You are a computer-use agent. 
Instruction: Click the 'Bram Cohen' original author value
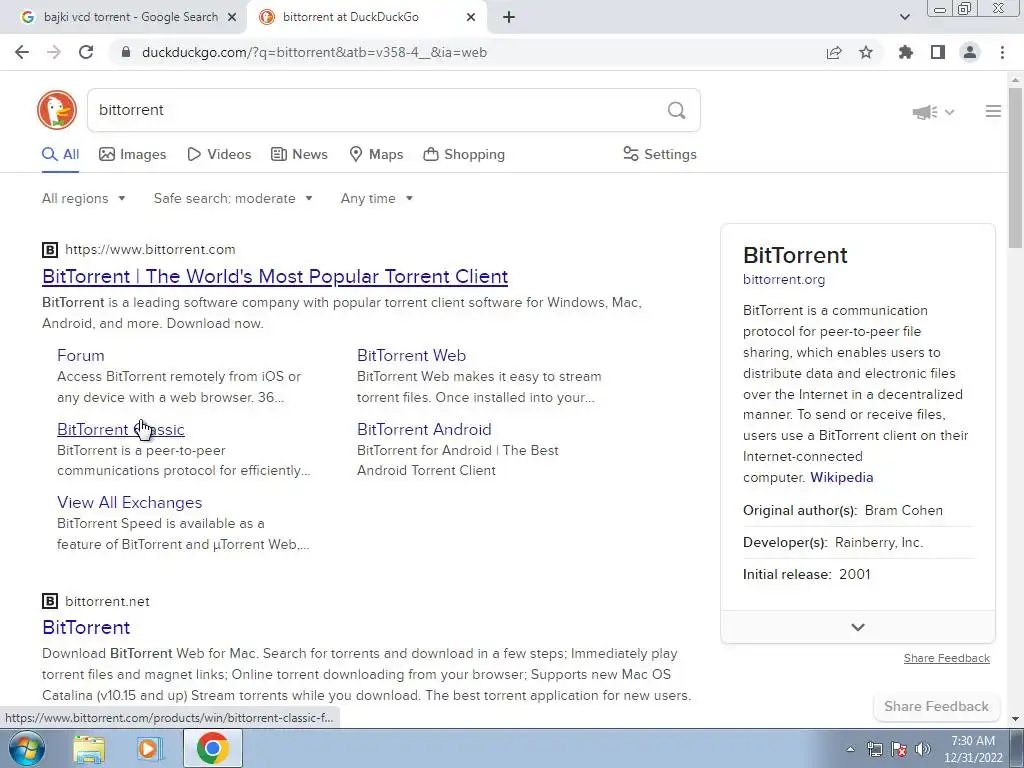[x=904, y=511]
